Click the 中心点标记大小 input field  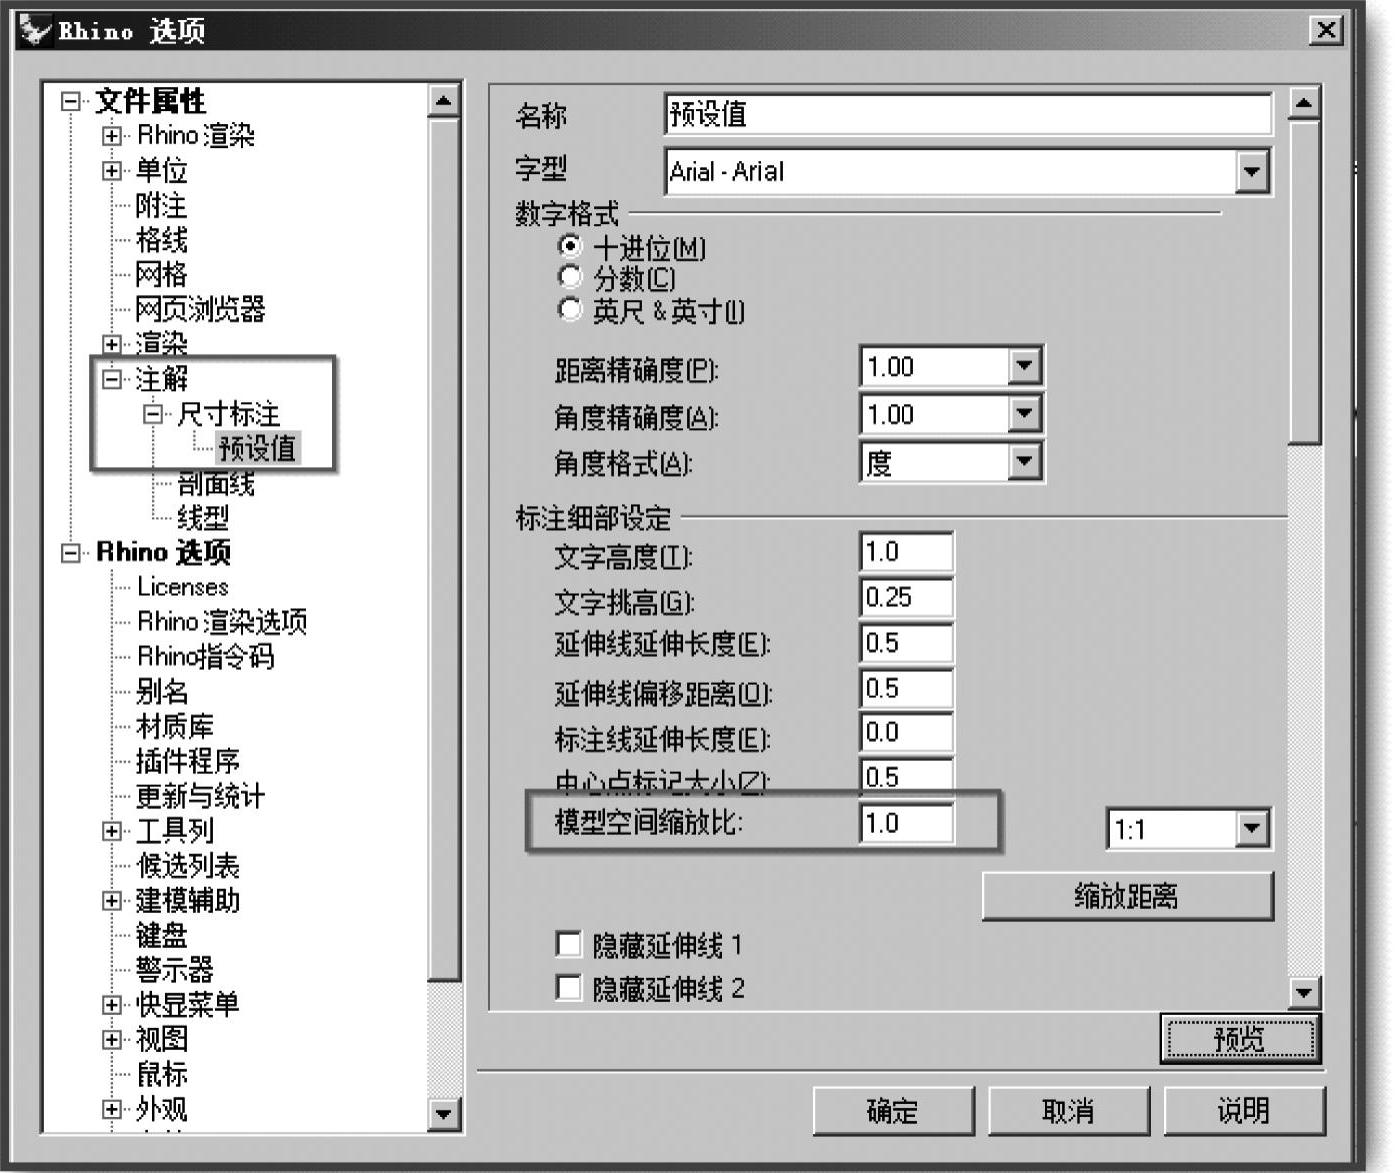click(x=906, y=776)
